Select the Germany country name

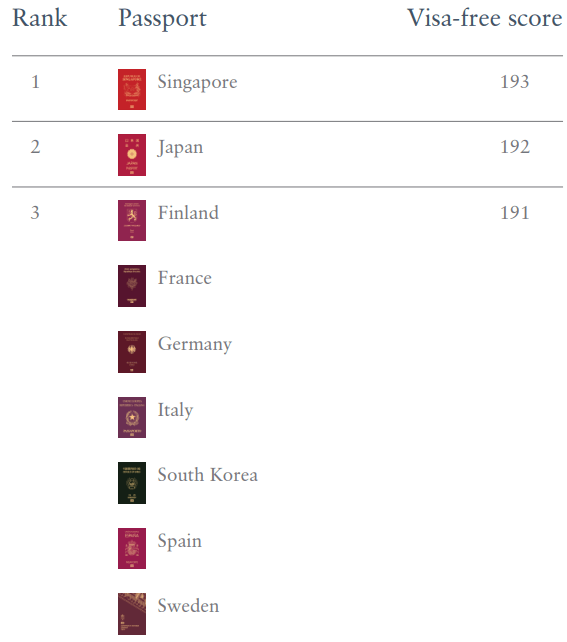pyautogui.click(x=195, y=345)
